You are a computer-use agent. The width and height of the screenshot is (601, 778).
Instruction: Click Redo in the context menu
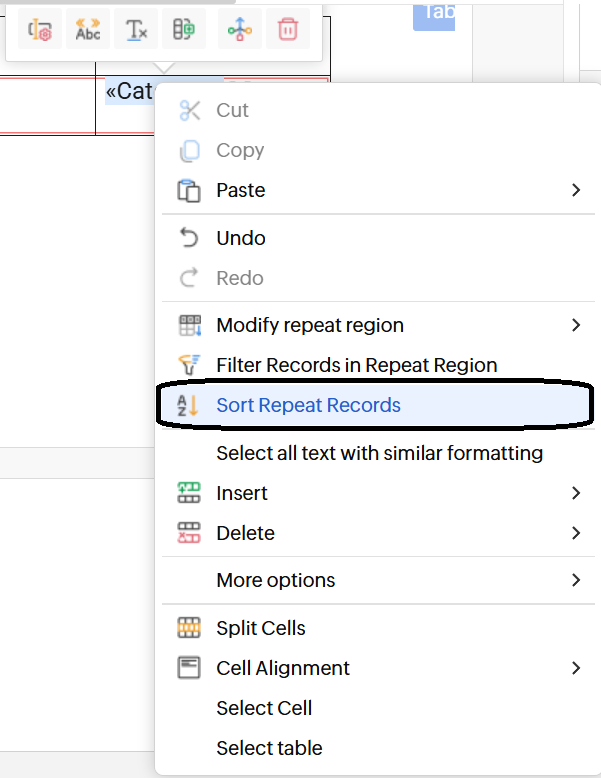[240, 278]
